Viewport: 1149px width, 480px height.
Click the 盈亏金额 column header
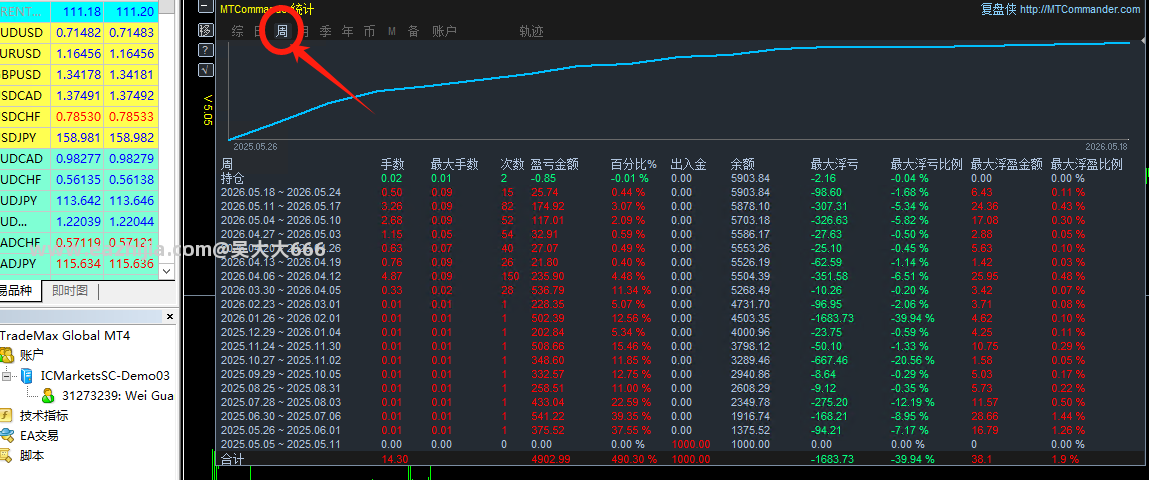[x=555, y=164]
